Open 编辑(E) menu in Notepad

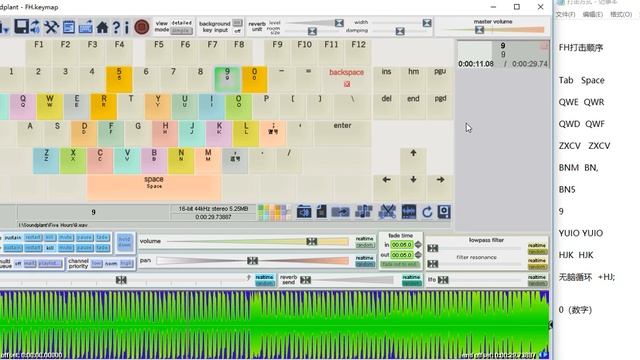[x=593, y=14]
